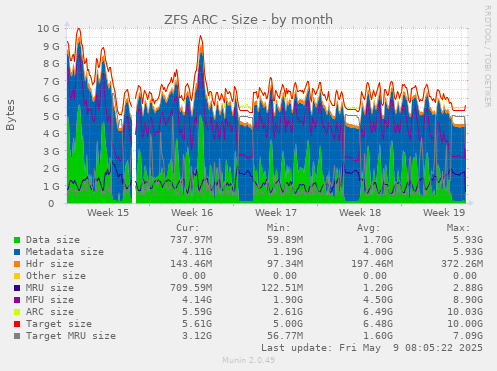The height and width of the screenshot is (371, 497).
Task: Click the Target size legend label
Action: tap(59, 324)
